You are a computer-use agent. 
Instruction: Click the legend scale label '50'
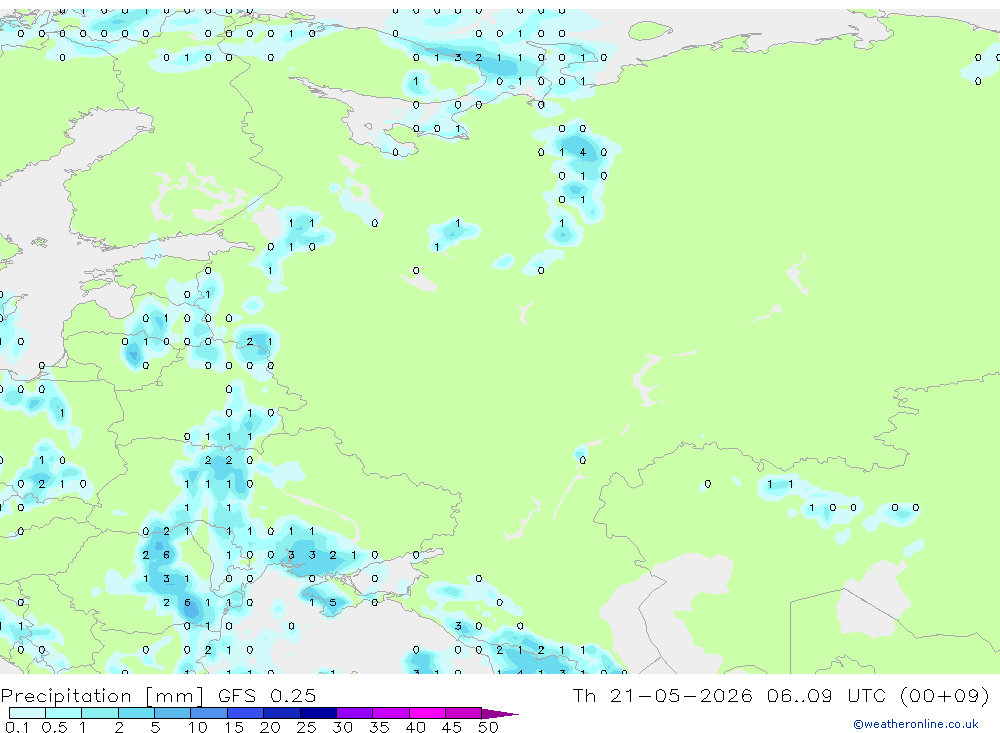coord(488,727)
